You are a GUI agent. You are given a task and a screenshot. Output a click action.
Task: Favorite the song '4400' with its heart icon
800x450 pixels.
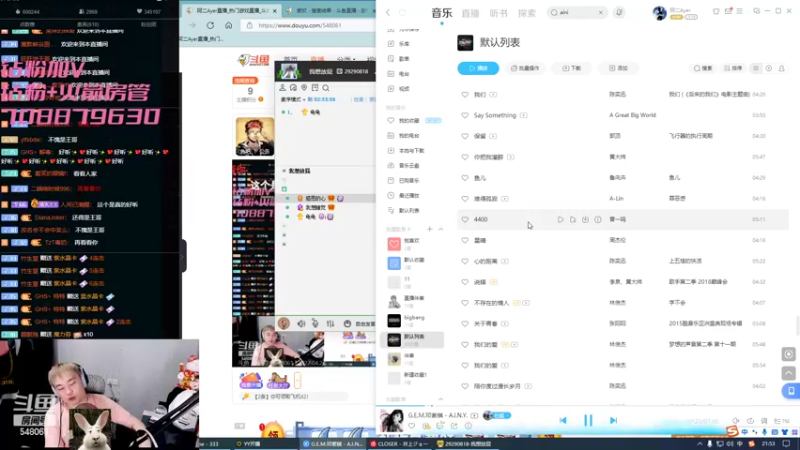(465, 219)
